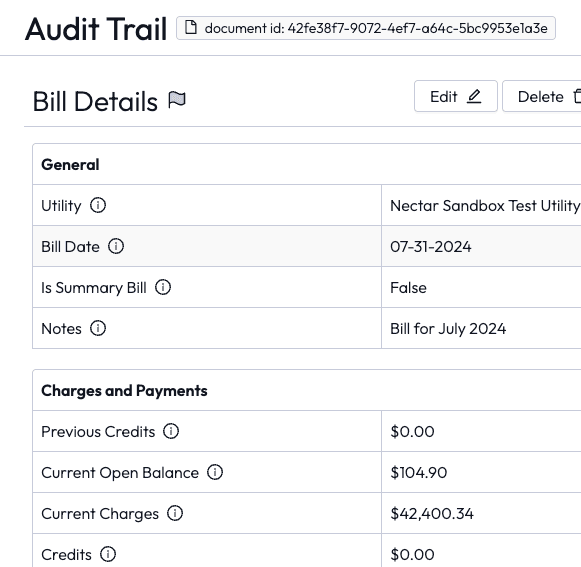Click the Previous Credits field label
Image resolution: width=581 pixels, height=567 pixels.
98,431
